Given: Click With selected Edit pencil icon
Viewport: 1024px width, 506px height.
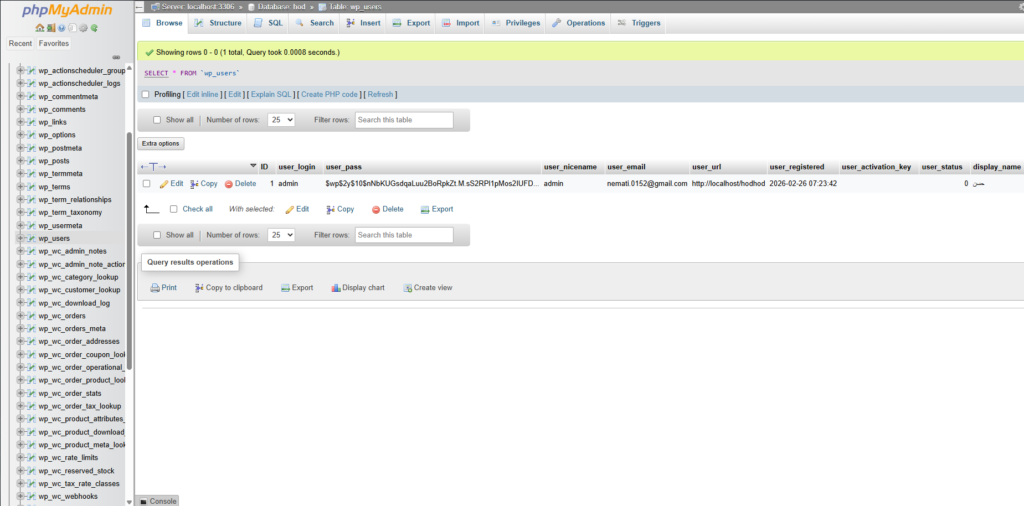Looking at the screenshot, I should (x=289, y=210).
